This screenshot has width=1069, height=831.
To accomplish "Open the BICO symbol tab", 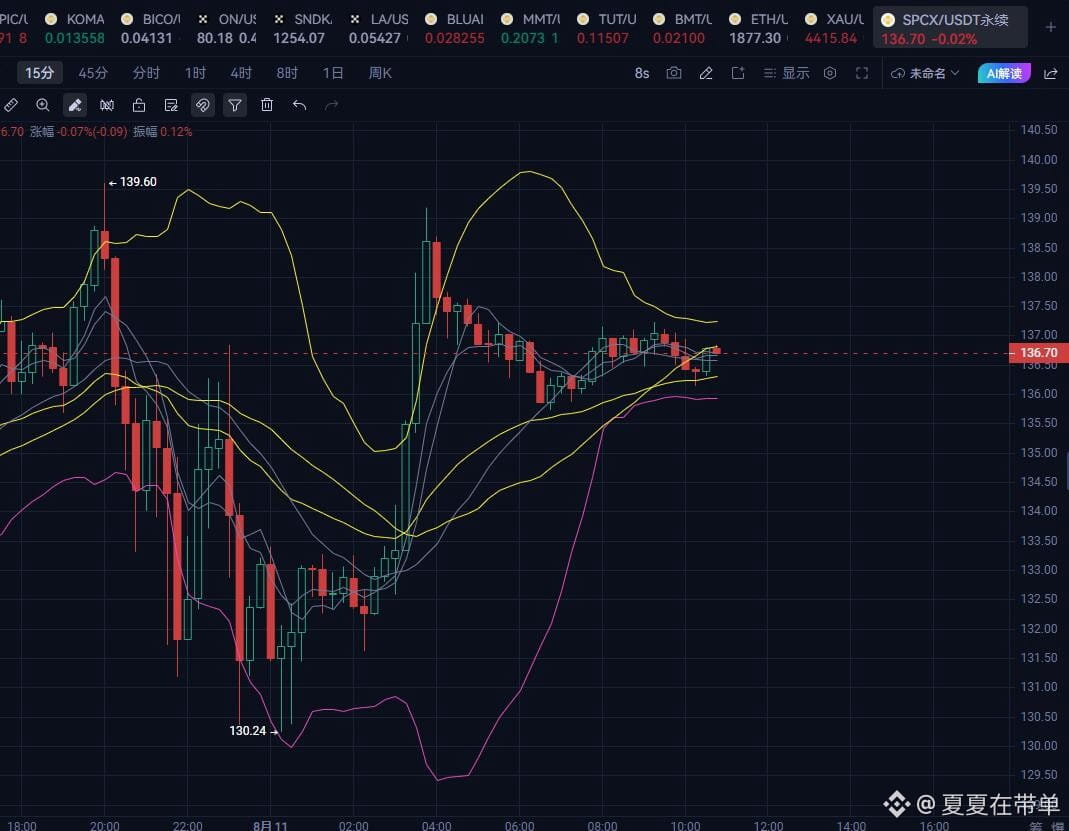I will [x=151, y=28].
